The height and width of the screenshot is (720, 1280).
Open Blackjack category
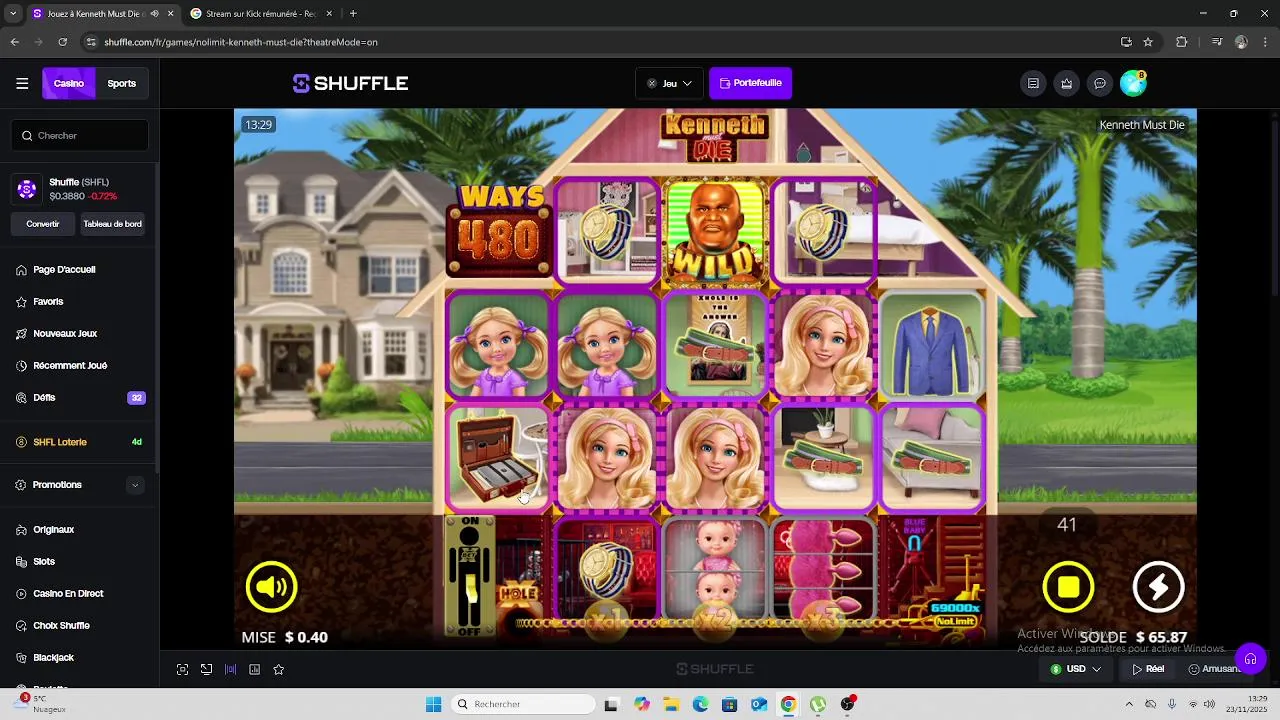click(53, 658)
